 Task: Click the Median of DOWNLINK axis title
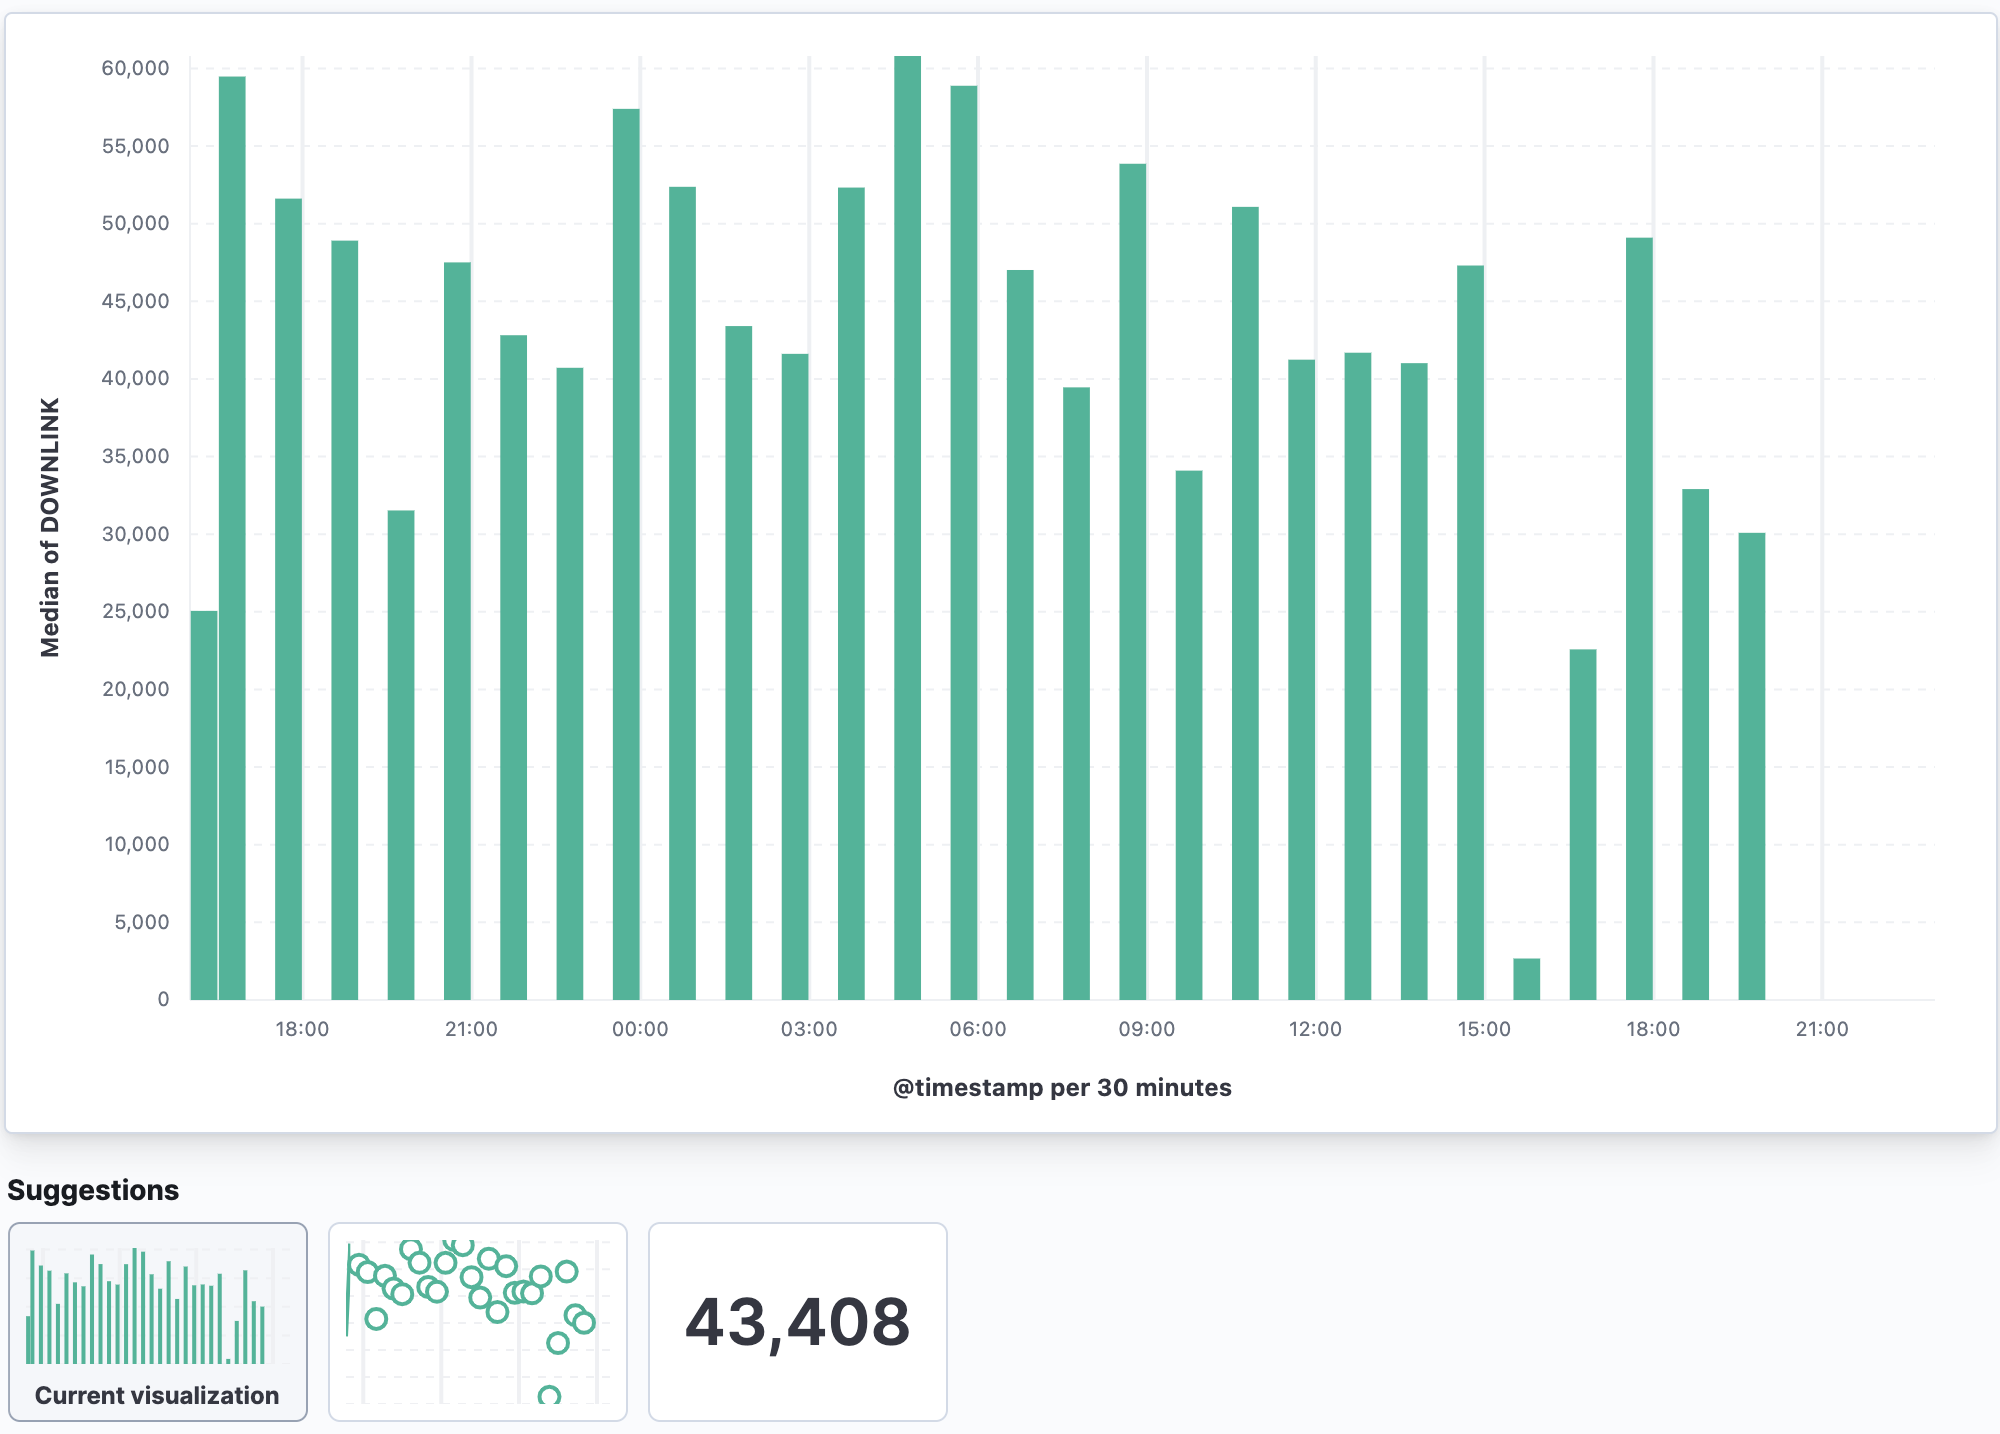(x=50, y=527)
